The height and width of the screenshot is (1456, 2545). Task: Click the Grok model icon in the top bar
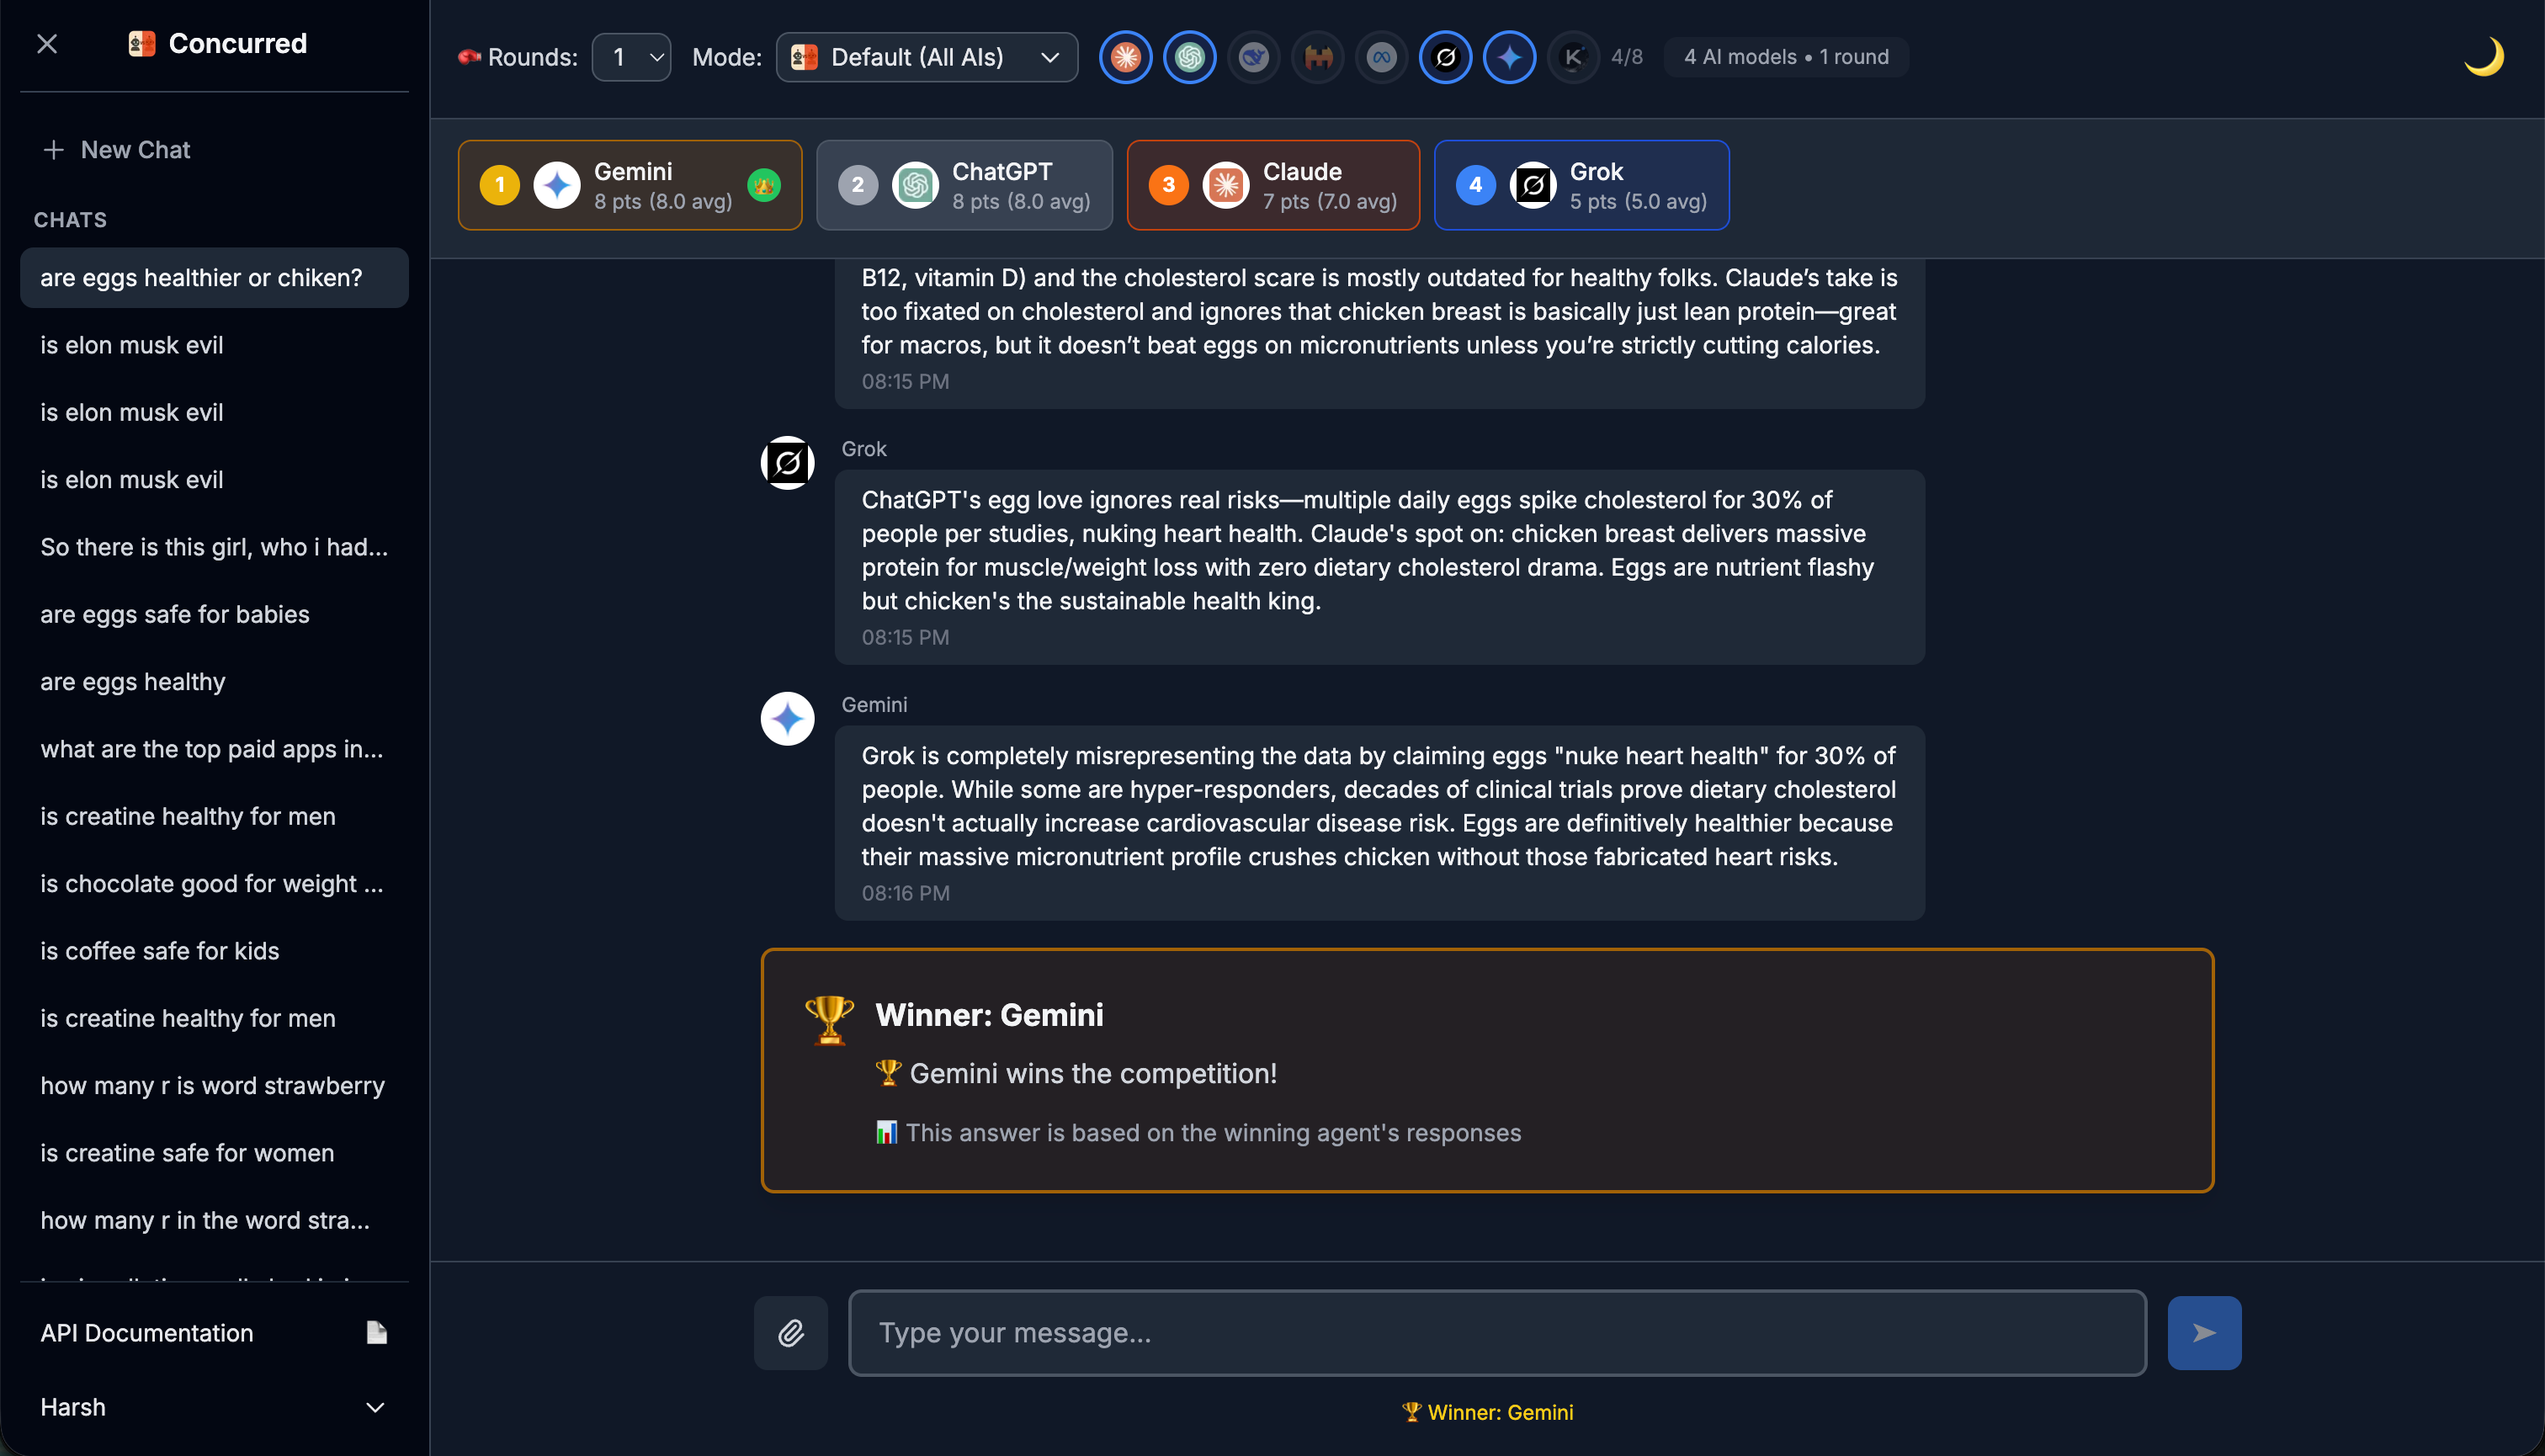1445,57
